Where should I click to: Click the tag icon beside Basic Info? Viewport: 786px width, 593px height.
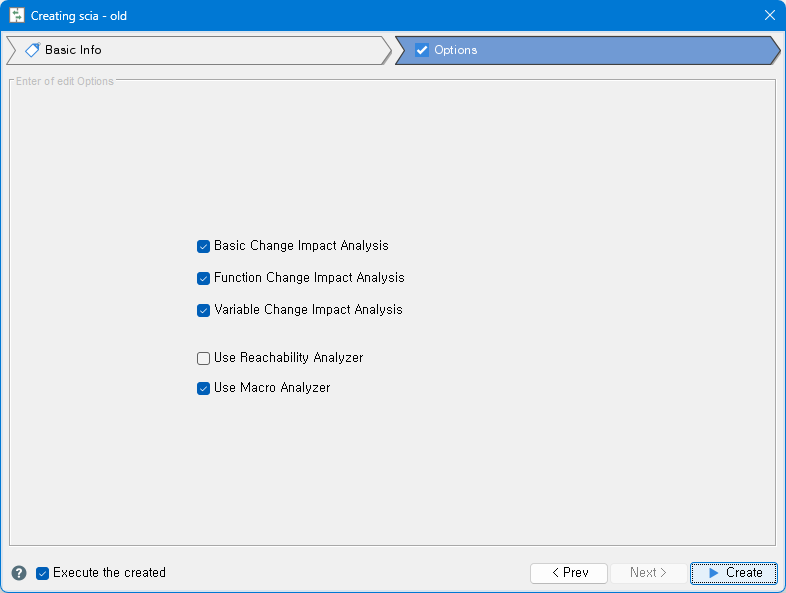point(32,50)
